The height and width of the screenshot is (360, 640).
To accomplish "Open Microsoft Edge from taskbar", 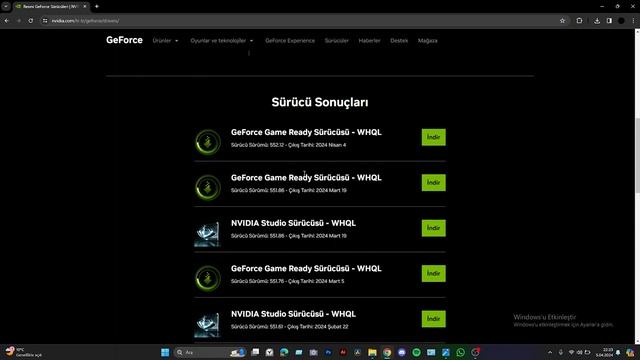I will click(284, 352).
